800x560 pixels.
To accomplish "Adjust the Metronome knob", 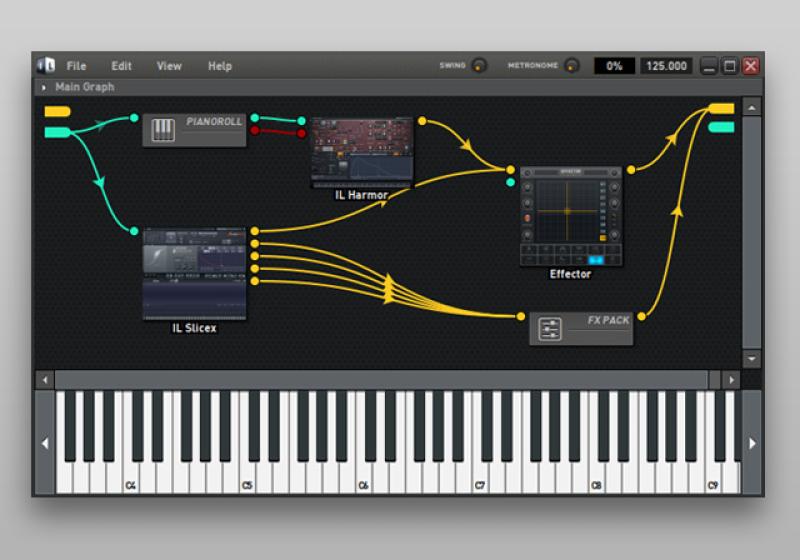I will [572, 65].
